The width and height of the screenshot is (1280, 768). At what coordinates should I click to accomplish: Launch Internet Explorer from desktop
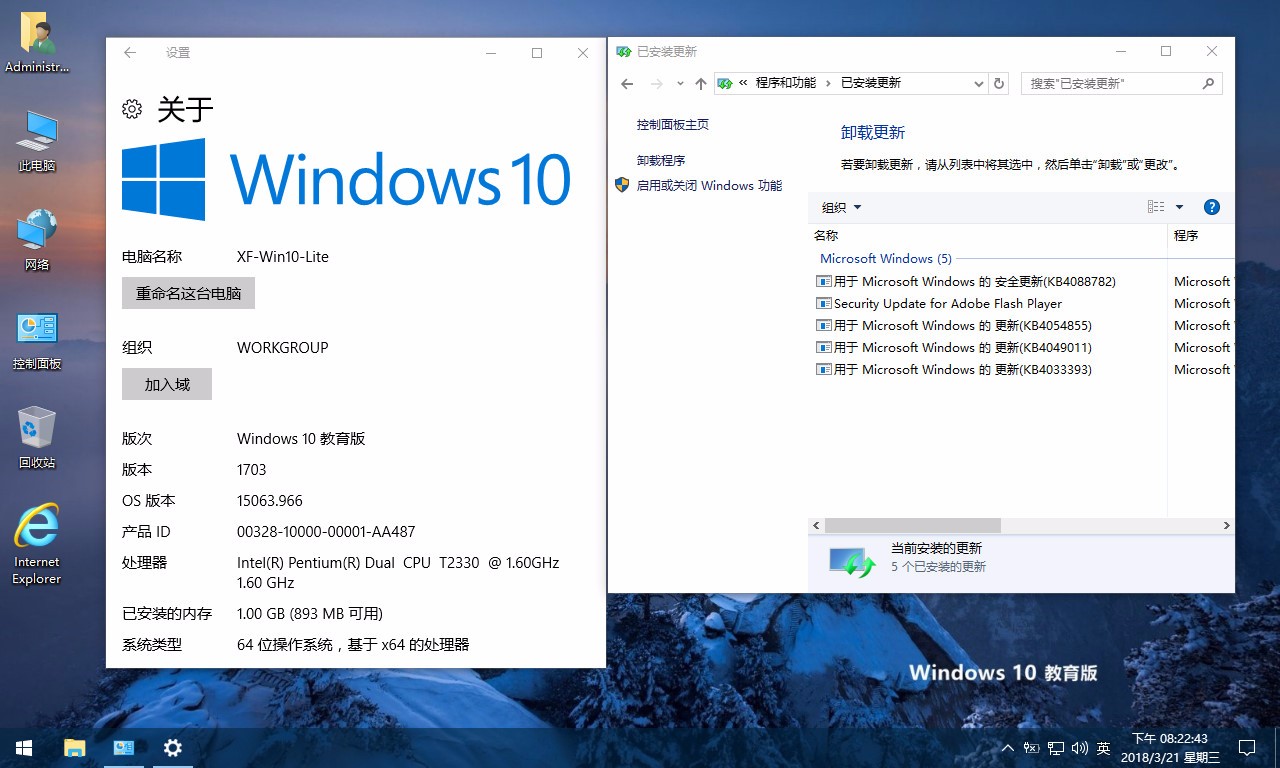[x=37, y=544]
